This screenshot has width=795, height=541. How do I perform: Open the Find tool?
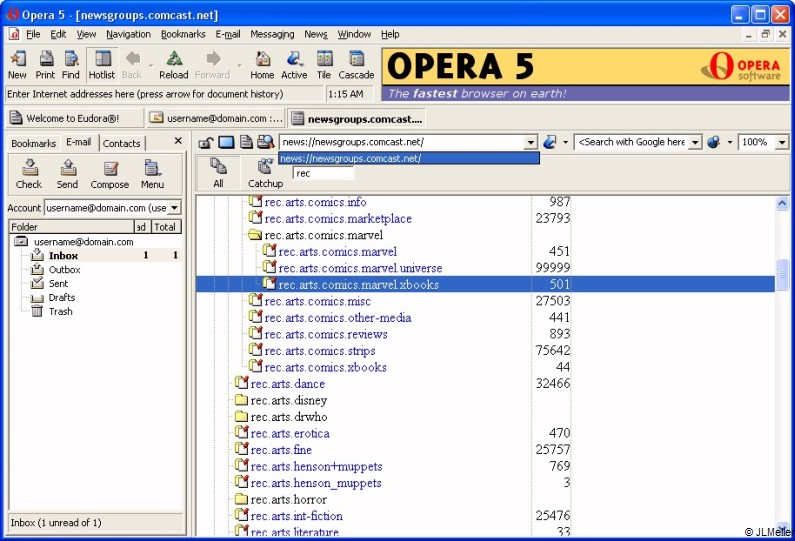coord(71,65)
